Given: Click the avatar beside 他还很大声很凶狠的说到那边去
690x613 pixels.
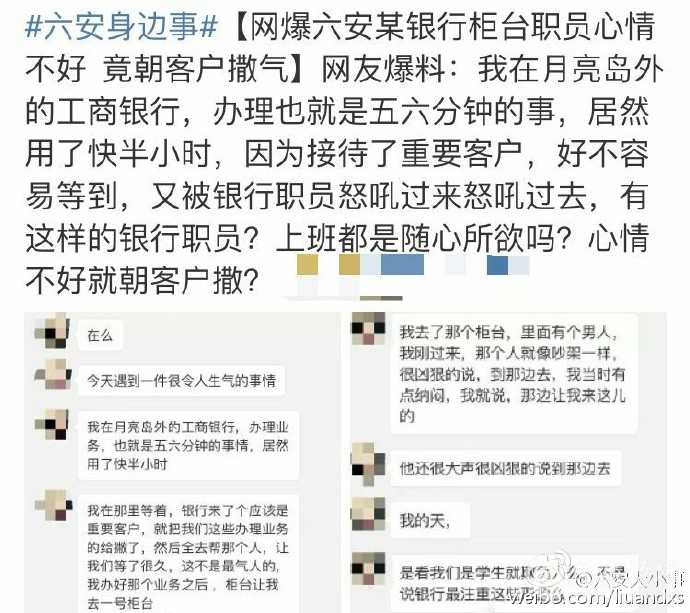Looking at the screenshot, I should [x=368, y=464].
